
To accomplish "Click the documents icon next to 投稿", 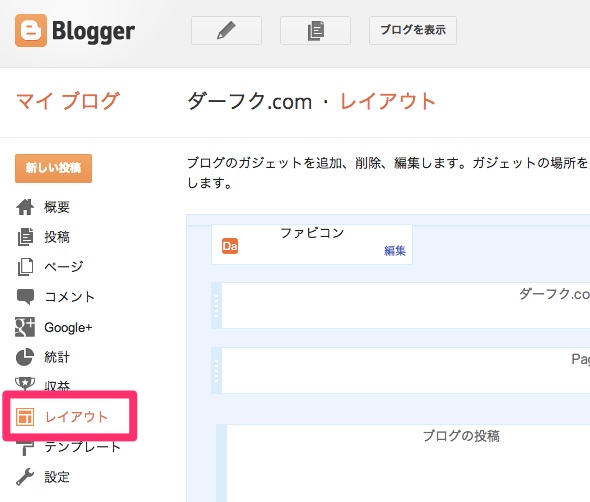I will click(x=25, y=237).
